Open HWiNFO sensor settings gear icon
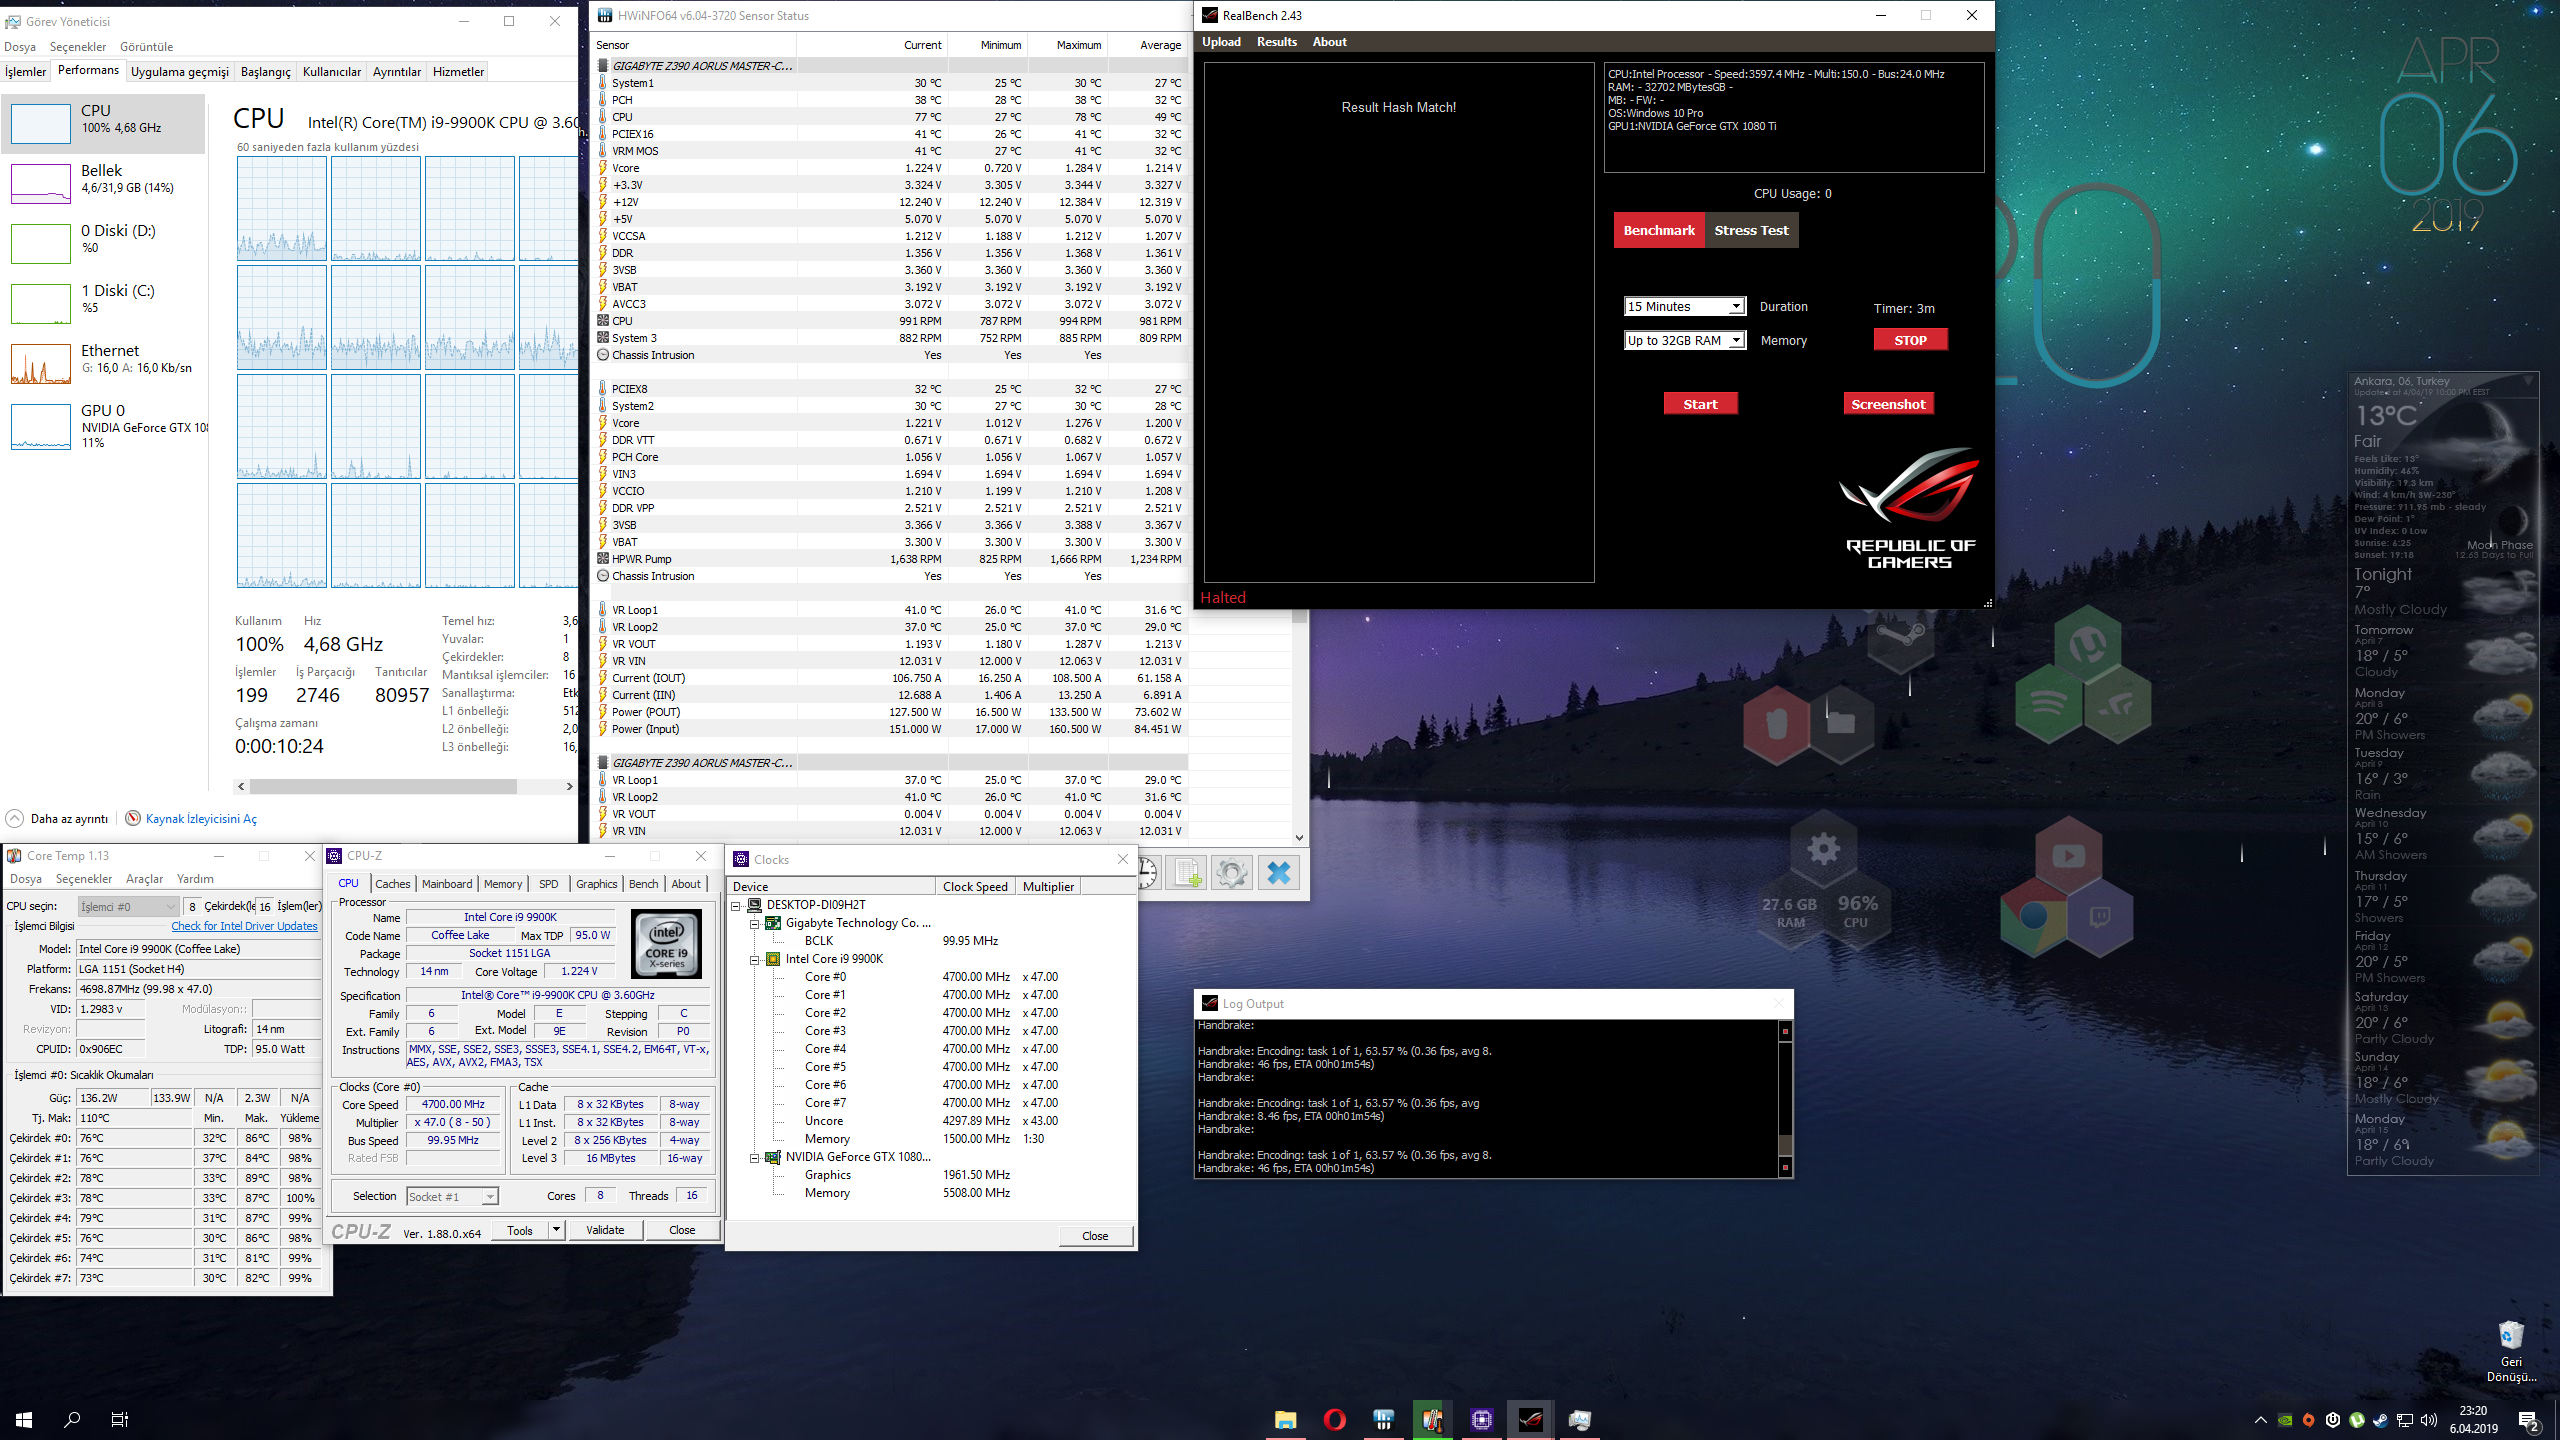This screenshot has height=1440, width=2560. [1232, 873]
